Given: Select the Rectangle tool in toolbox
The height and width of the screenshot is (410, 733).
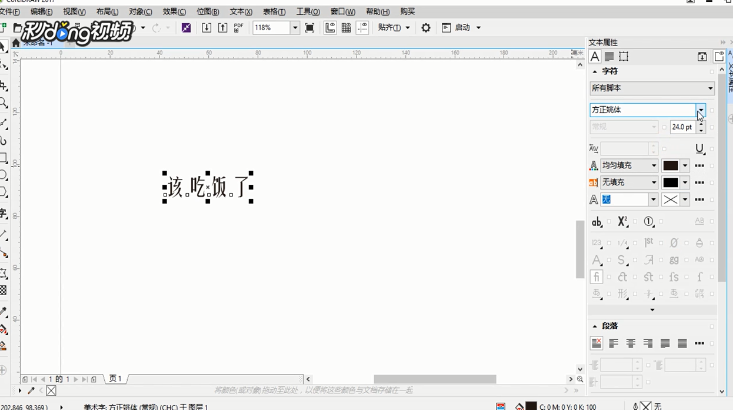Looking at the screenshot, I should pos(3,158).
